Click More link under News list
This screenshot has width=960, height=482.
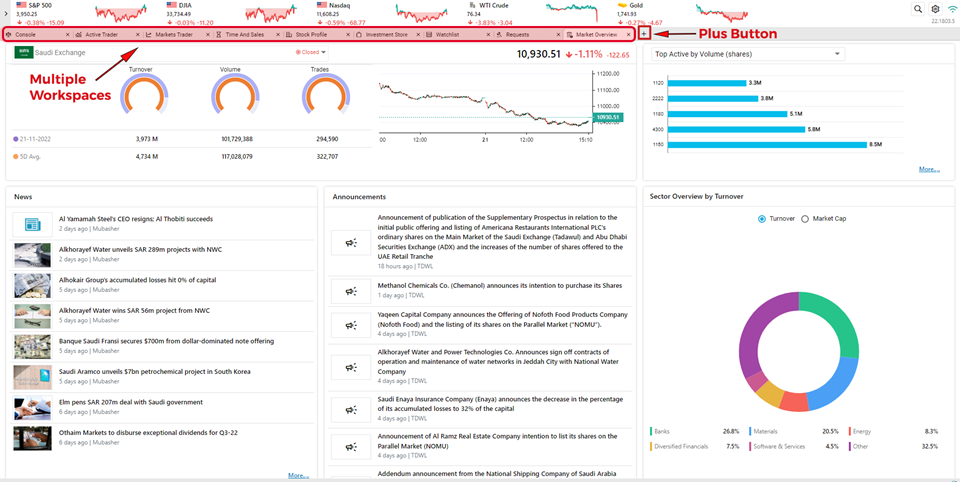[298, 475]
